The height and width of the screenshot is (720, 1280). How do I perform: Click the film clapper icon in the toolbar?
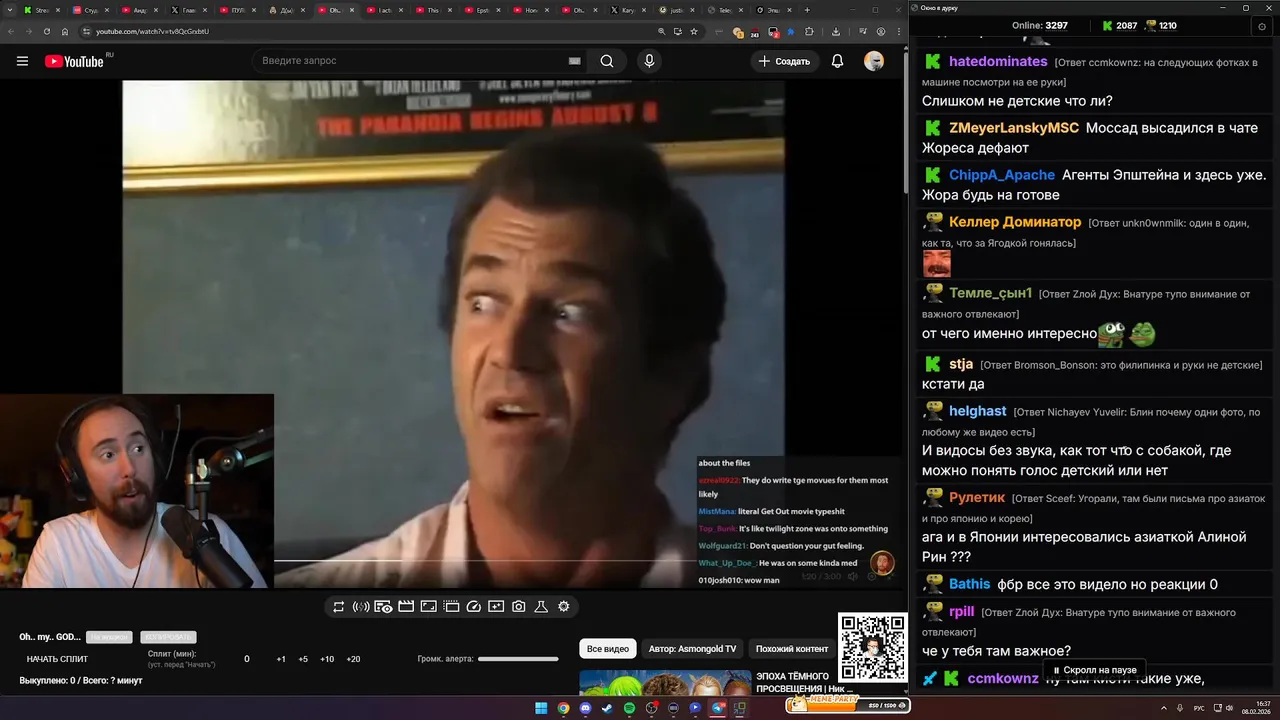[406, 607]
